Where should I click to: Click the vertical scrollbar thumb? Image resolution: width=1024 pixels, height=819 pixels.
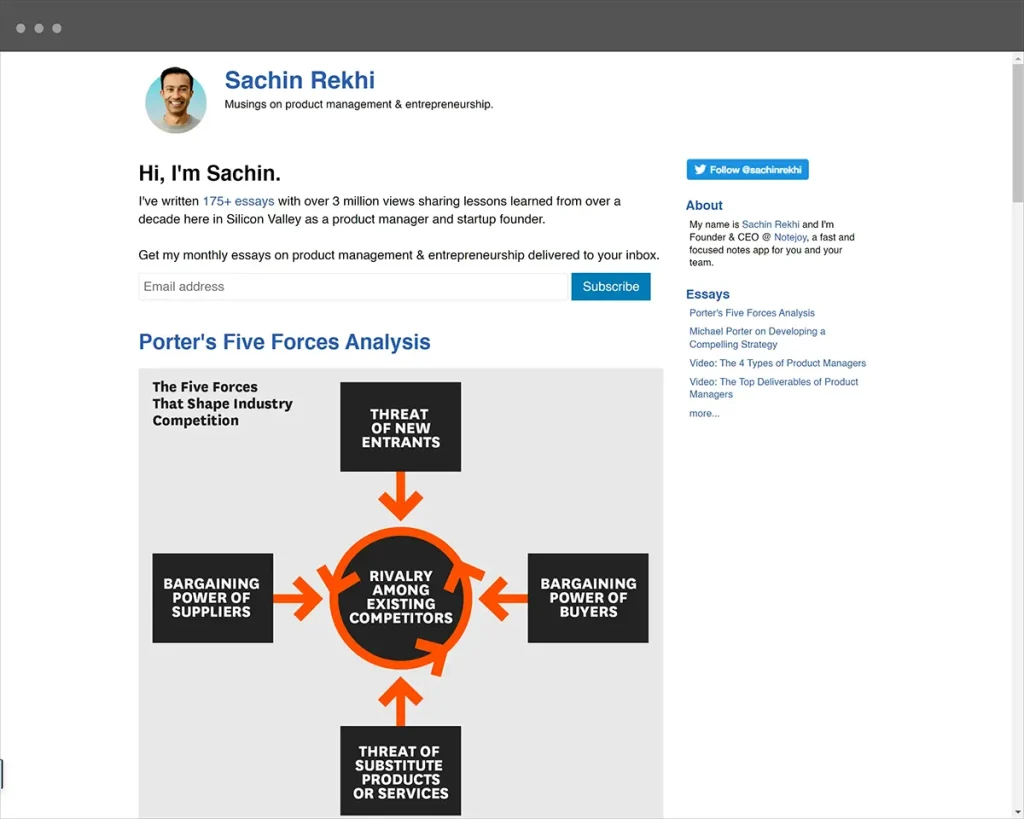[1017, 130]
